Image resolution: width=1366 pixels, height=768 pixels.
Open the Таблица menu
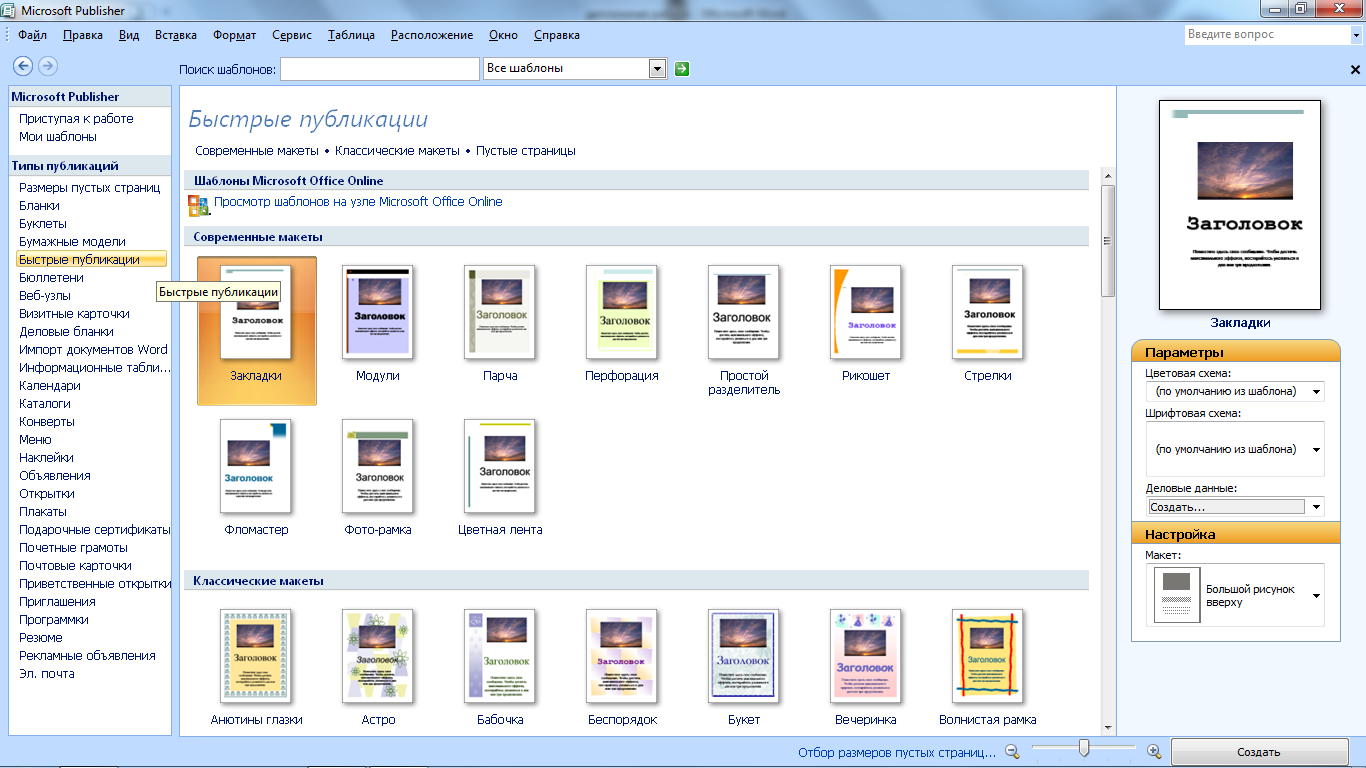351,35
